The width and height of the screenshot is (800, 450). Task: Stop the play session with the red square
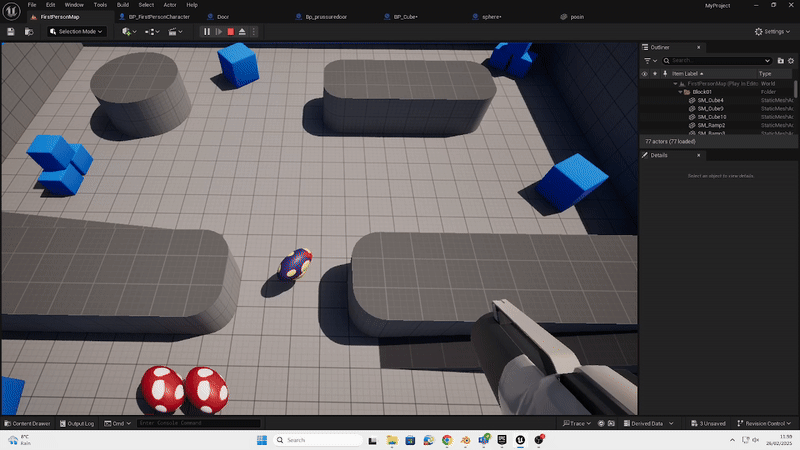click(231, 32)
